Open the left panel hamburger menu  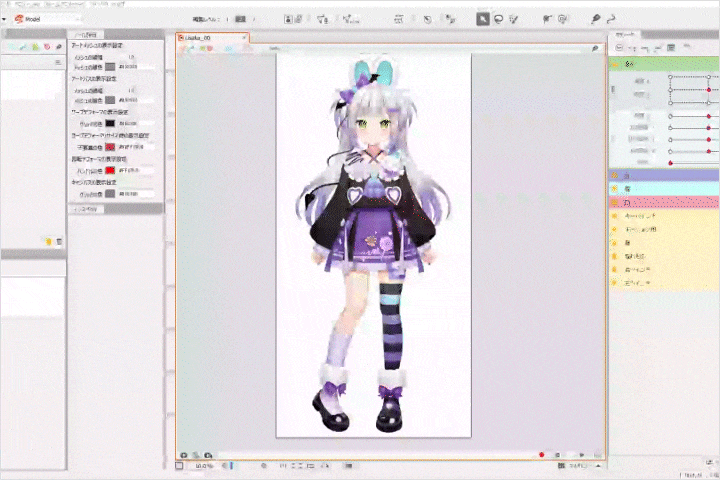(x=58, y=62)
